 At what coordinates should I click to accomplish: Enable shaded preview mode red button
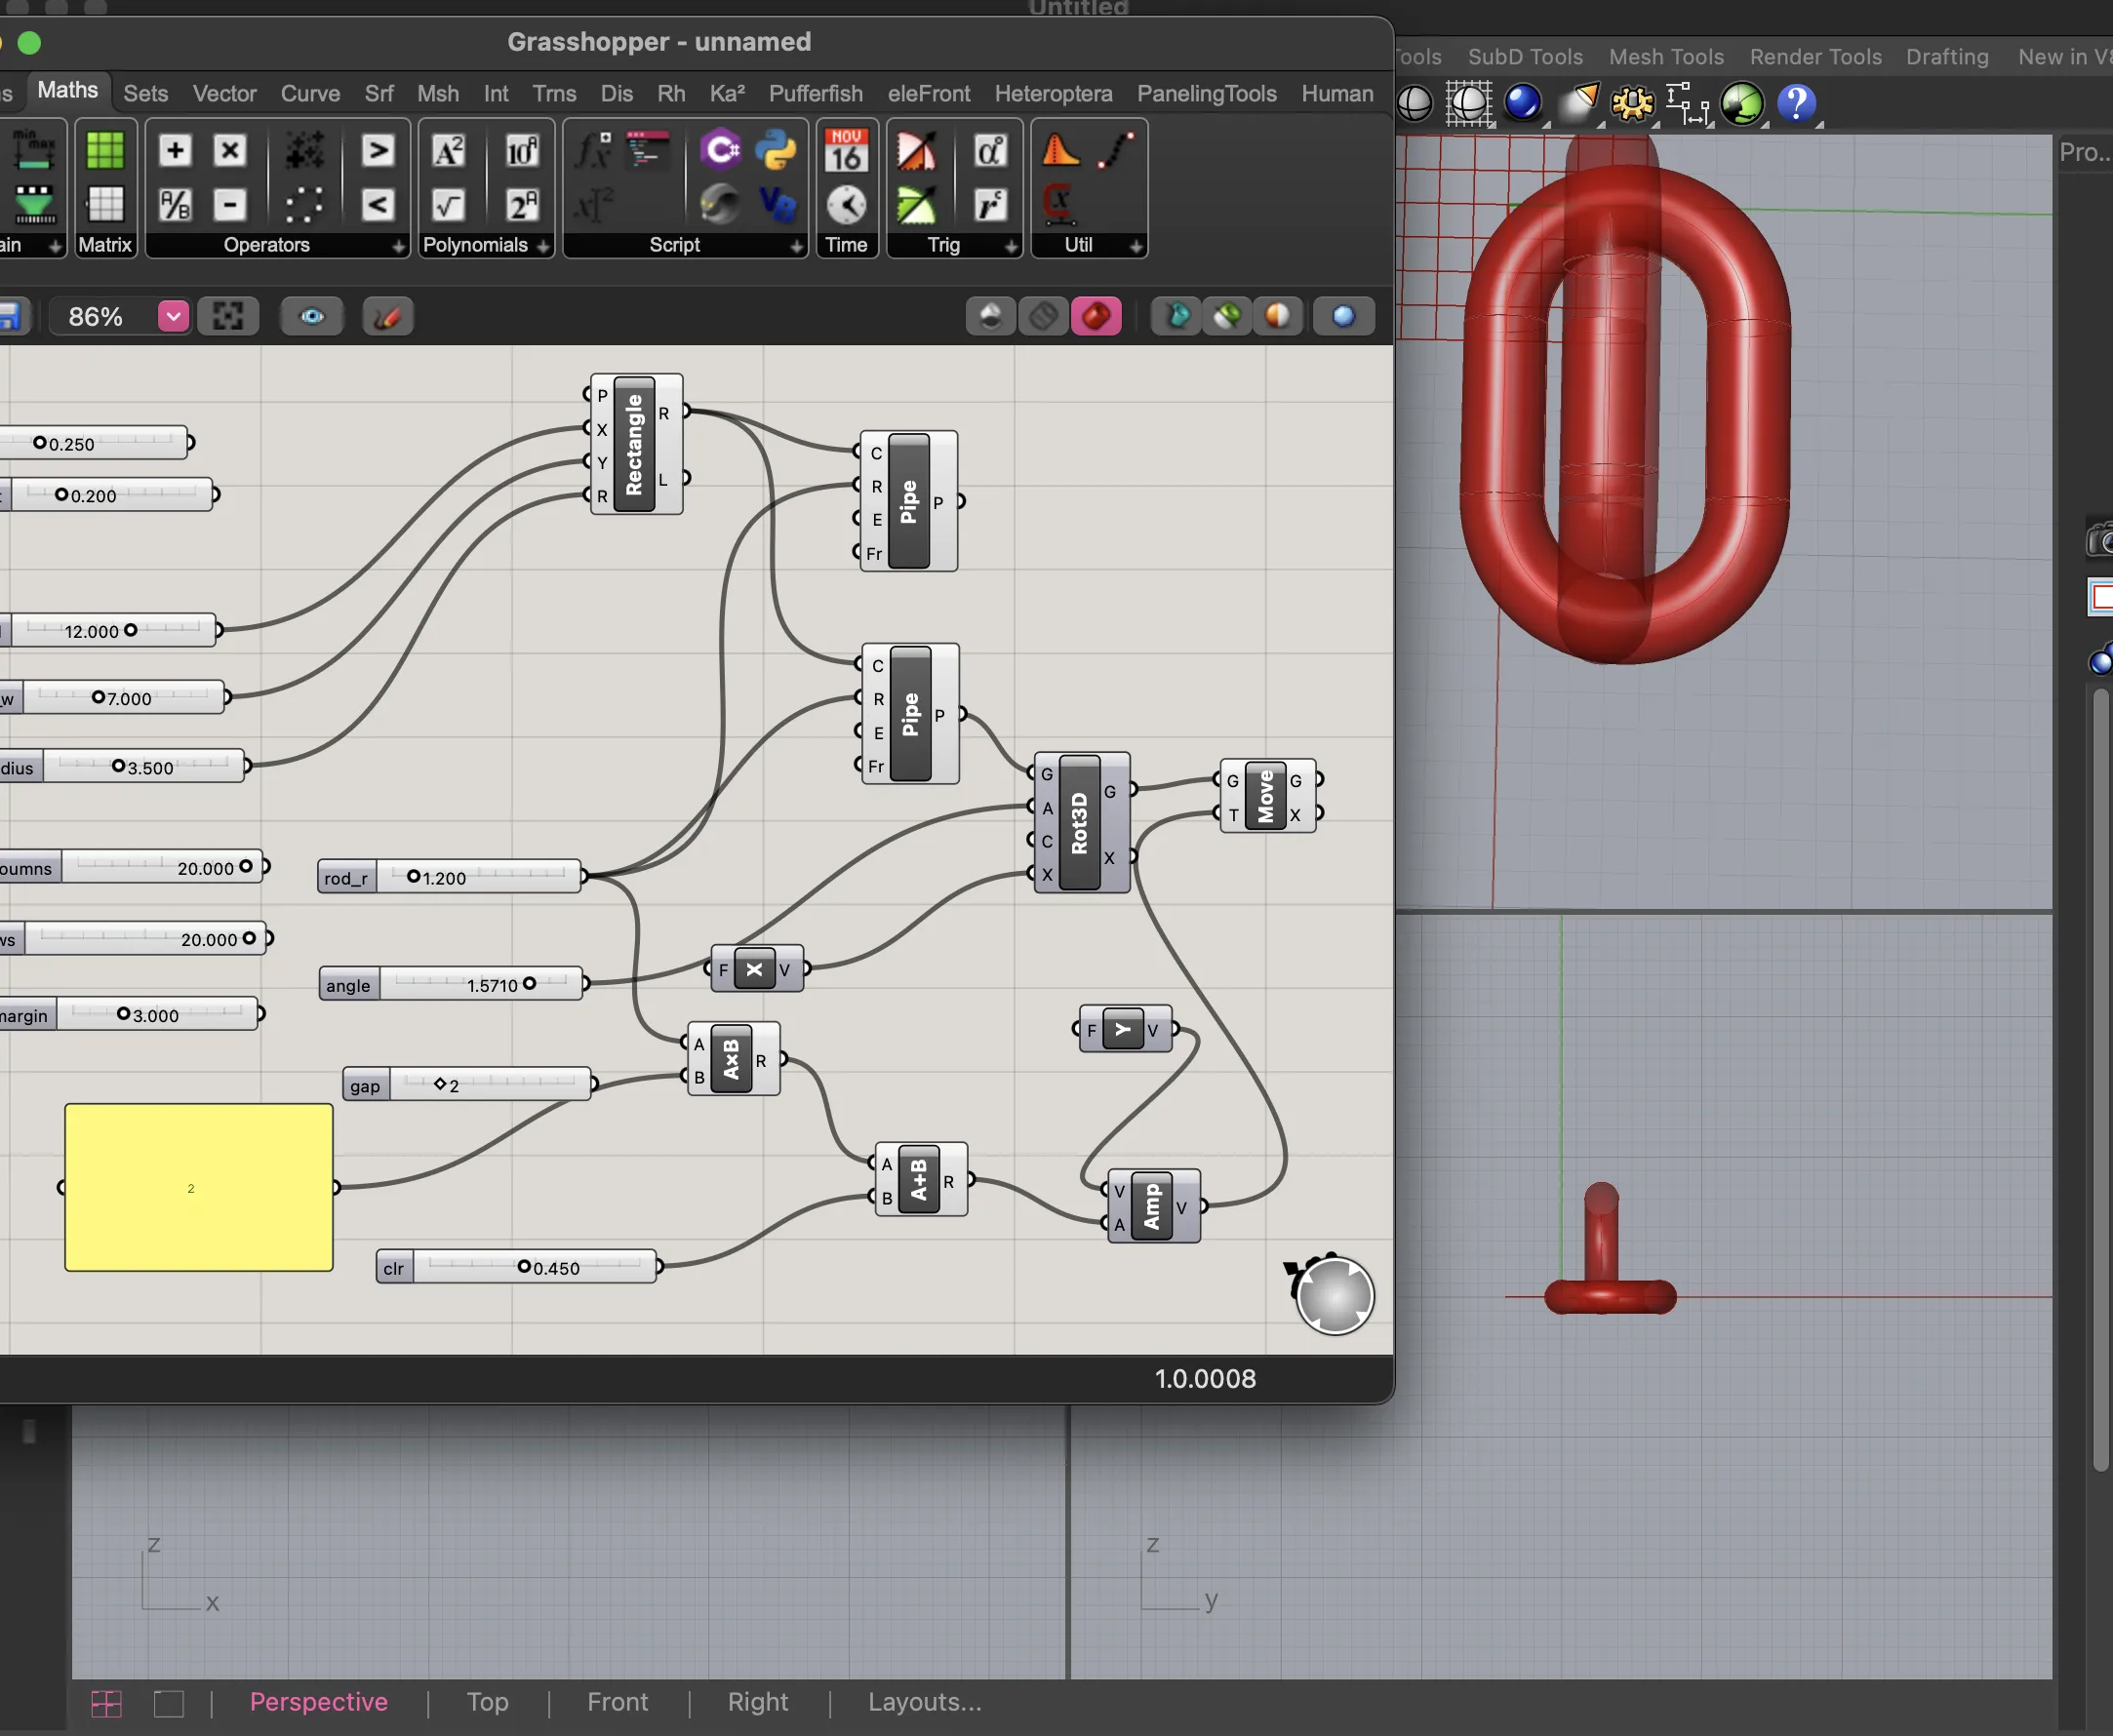[1096, 317]
